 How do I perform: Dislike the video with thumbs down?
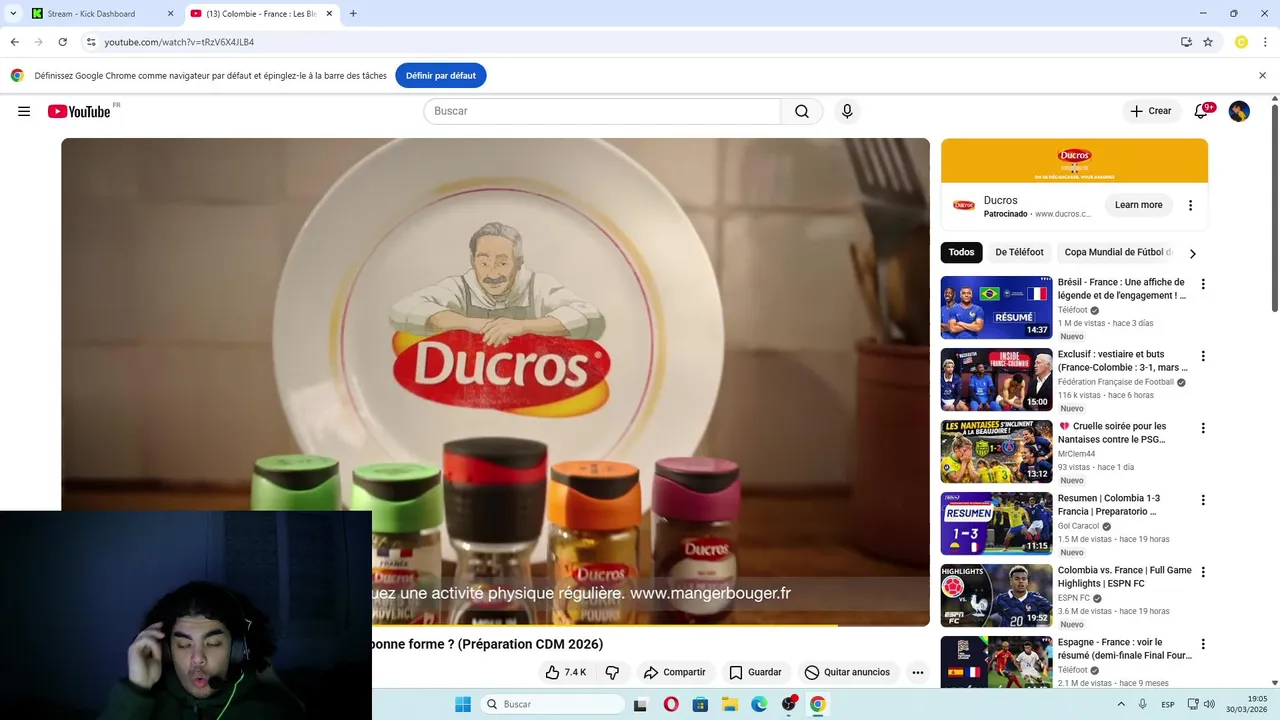[612, 672]
